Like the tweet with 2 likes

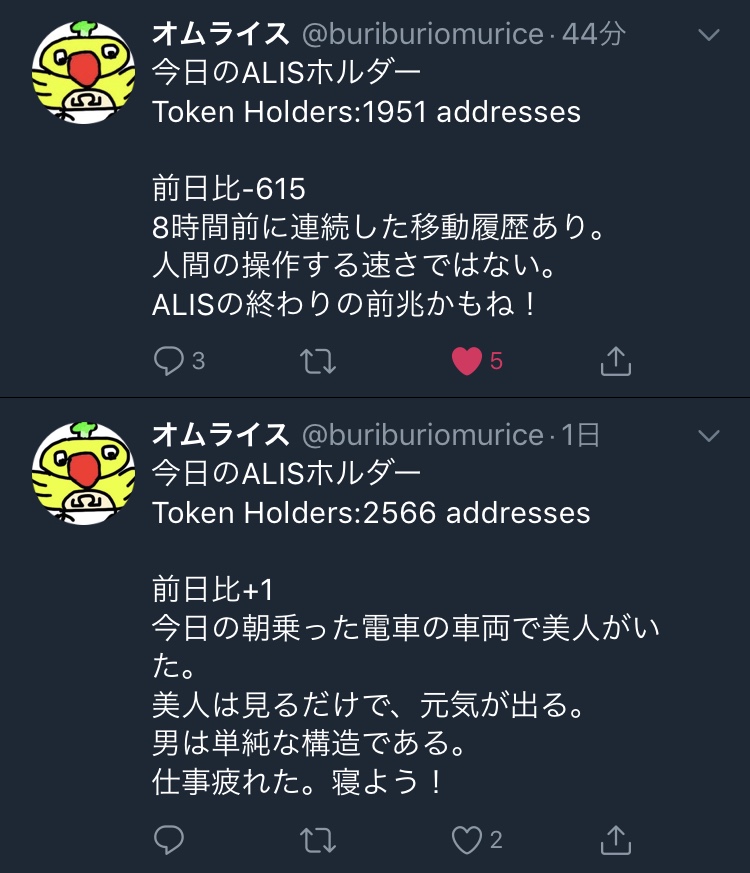tap(467, 840)
